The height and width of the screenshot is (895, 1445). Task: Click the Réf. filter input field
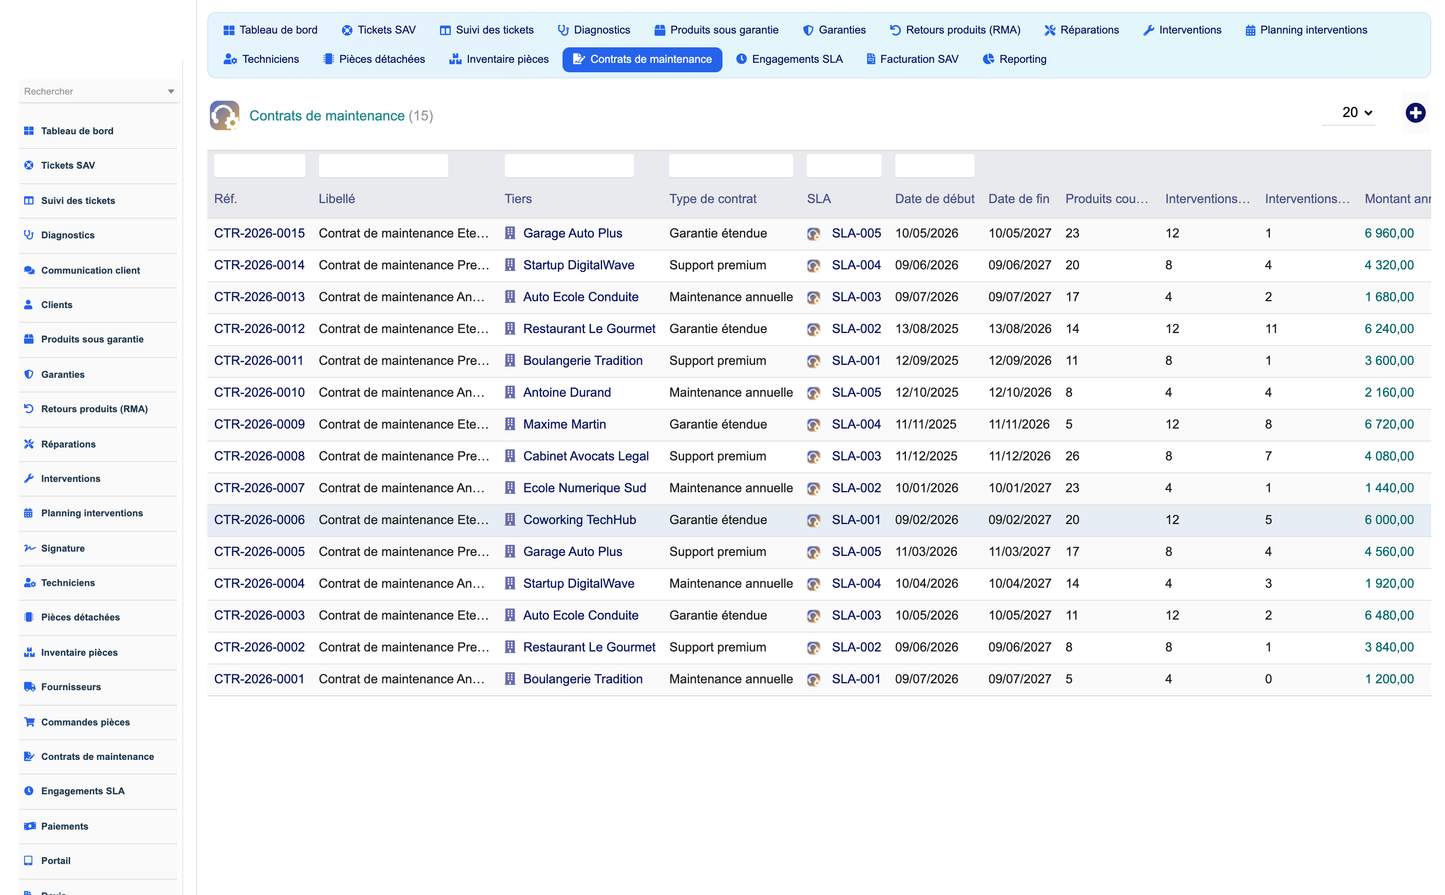(260, 166)
